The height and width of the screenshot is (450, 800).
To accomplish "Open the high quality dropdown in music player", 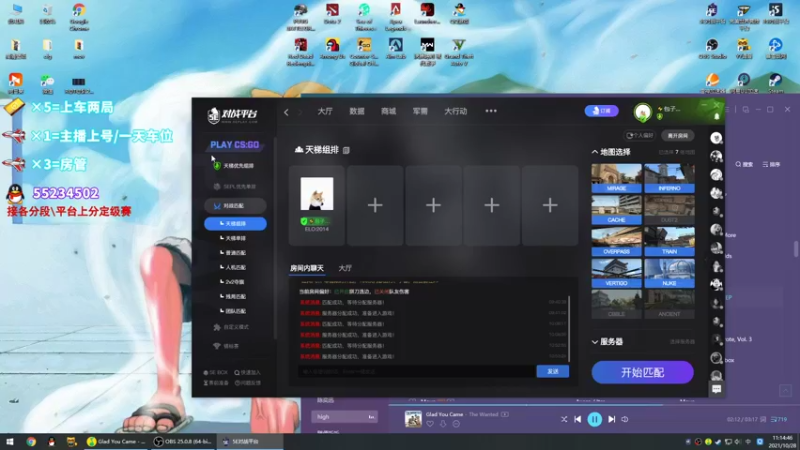I will pos(344,417).
